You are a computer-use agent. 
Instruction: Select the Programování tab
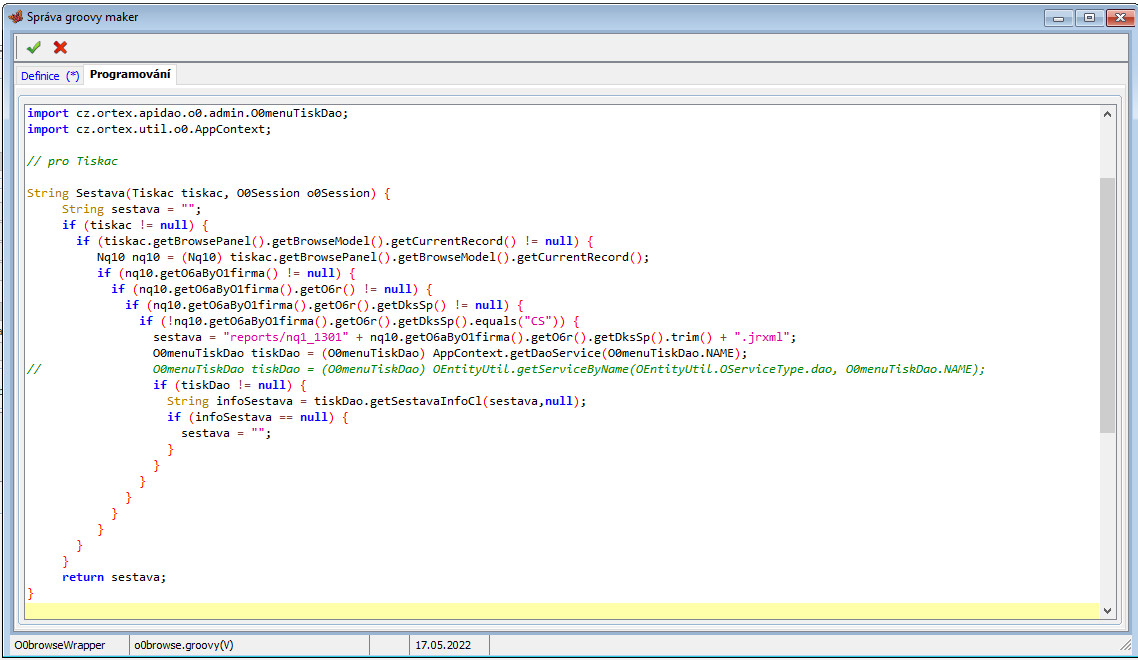[x=130, y=75]
